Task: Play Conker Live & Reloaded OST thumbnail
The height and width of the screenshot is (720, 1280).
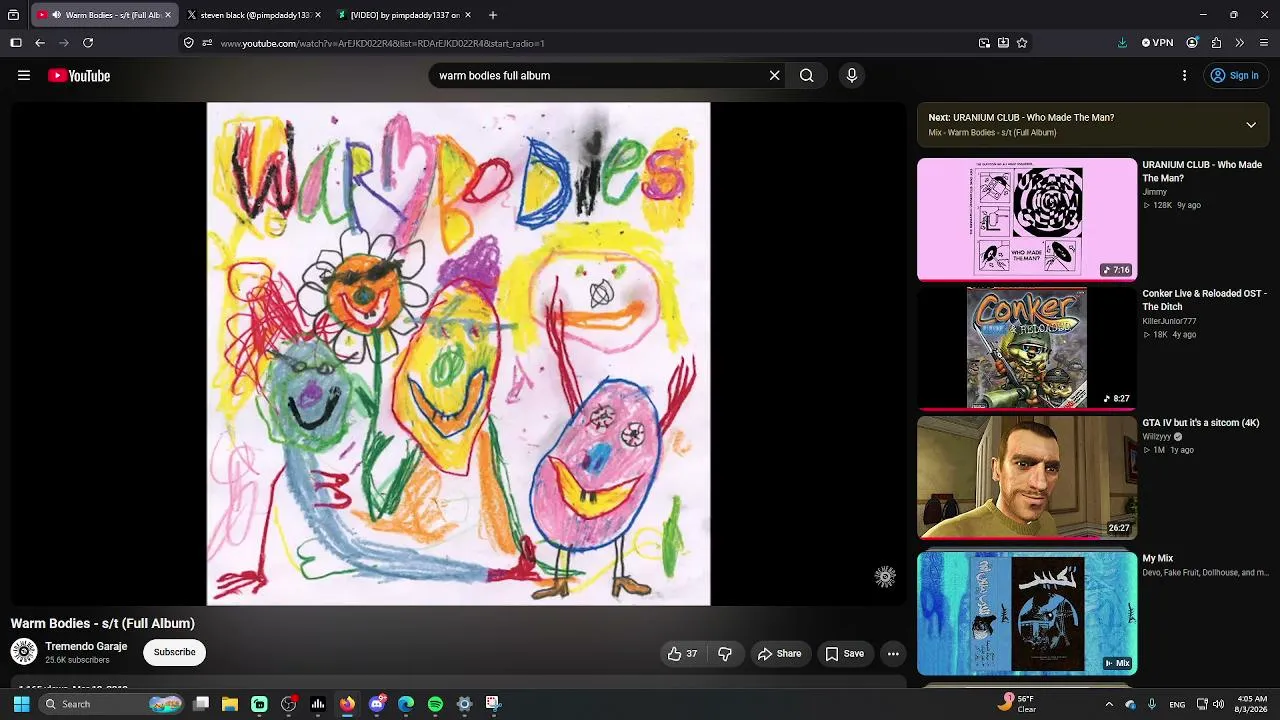Action: point(1027,348)
